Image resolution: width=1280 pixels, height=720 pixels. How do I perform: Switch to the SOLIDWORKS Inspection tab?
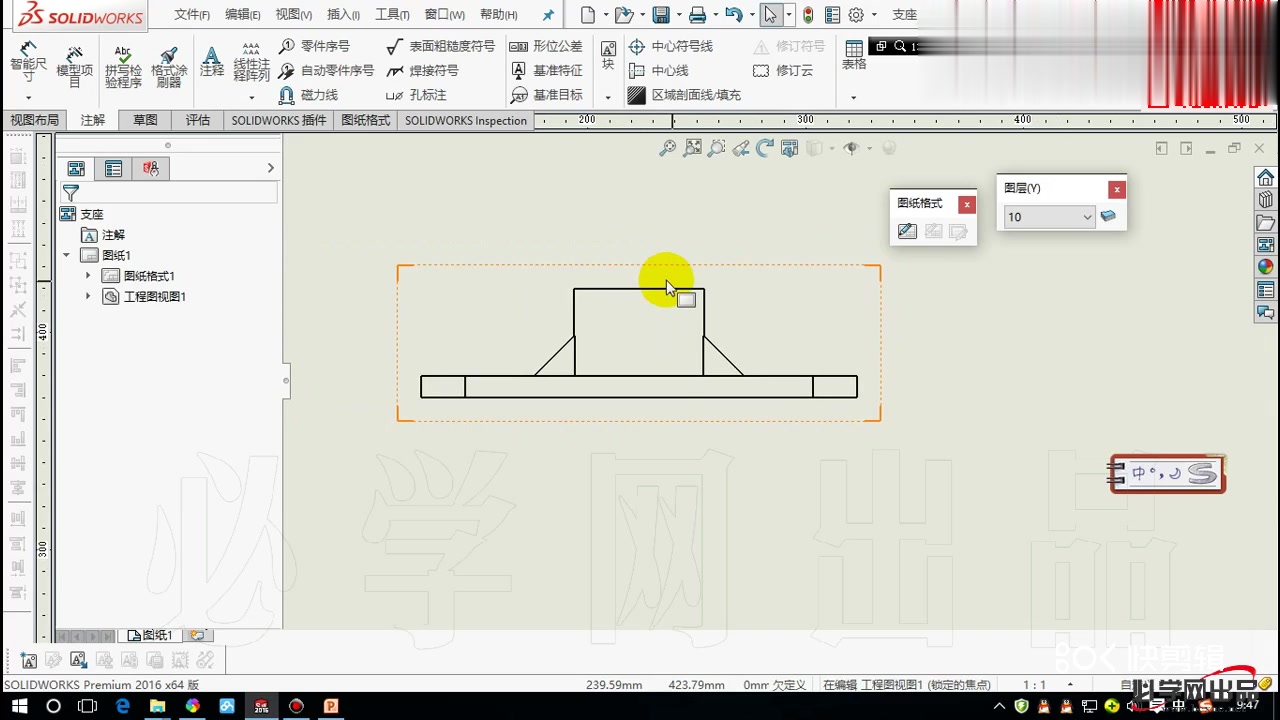click(466, 120)
